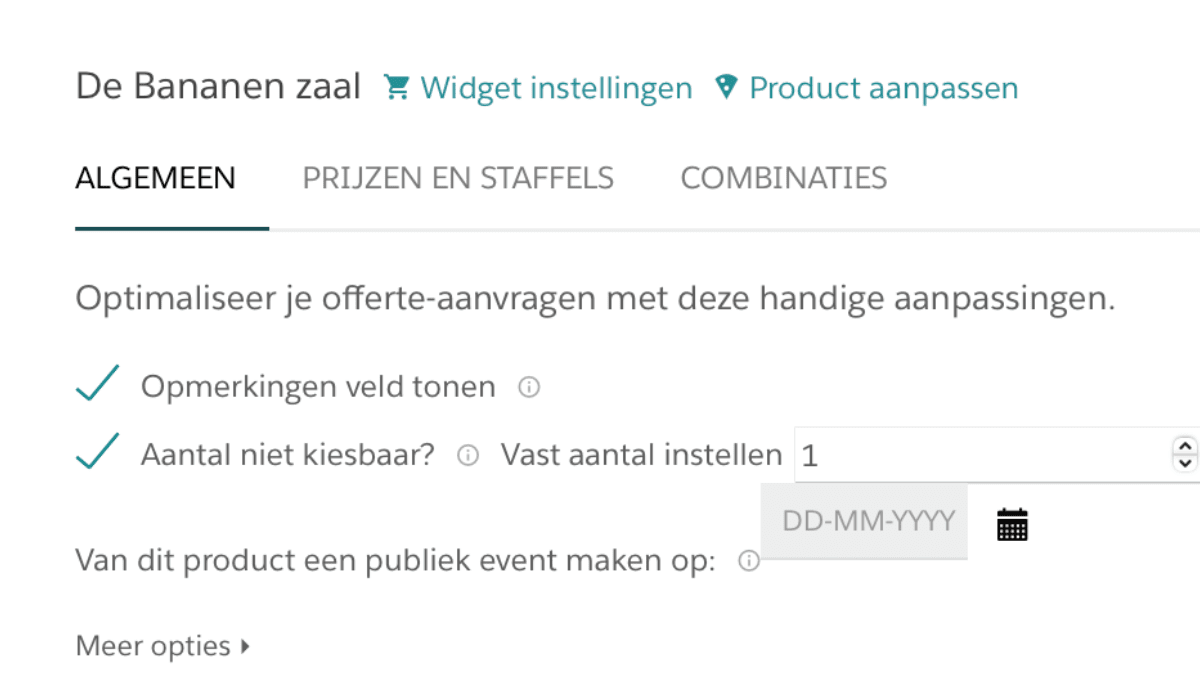This screenshot has height=675, width=1200.
Task: Open the COMBINATIES tab
Action: tap(784, 178)
